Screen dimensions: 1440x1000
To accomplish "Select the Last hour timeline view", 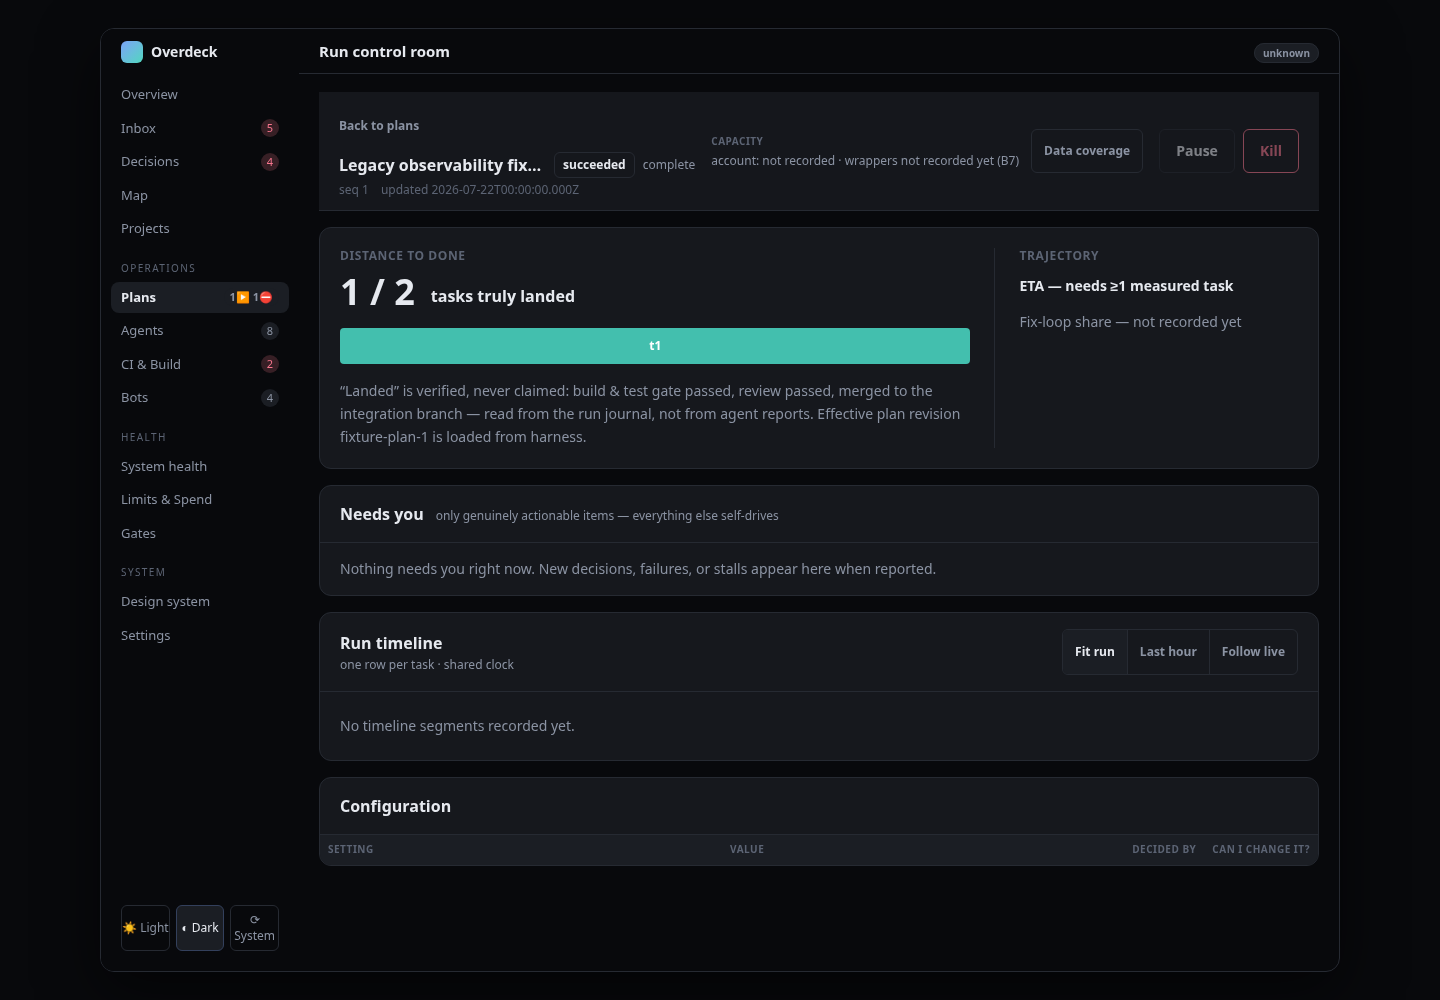I will coord(1168,652).
